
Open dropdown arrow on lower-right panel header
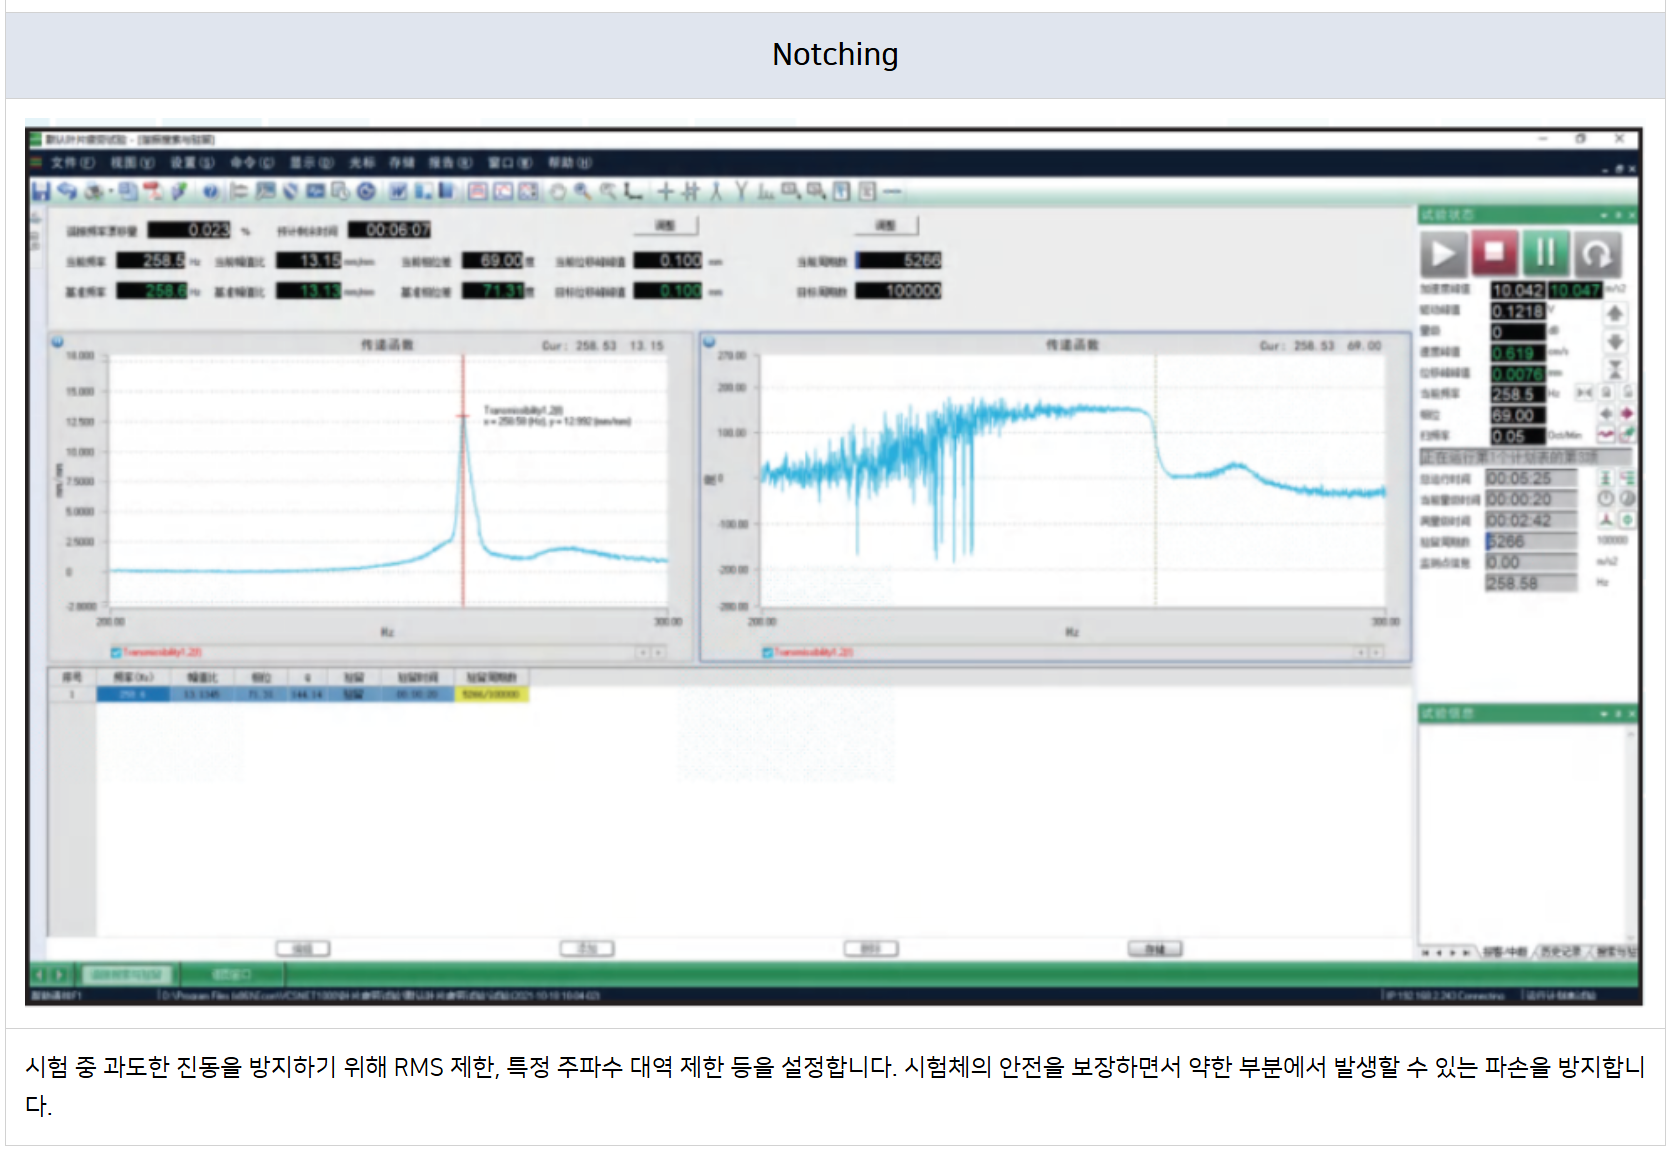[x=1605, y=714]
